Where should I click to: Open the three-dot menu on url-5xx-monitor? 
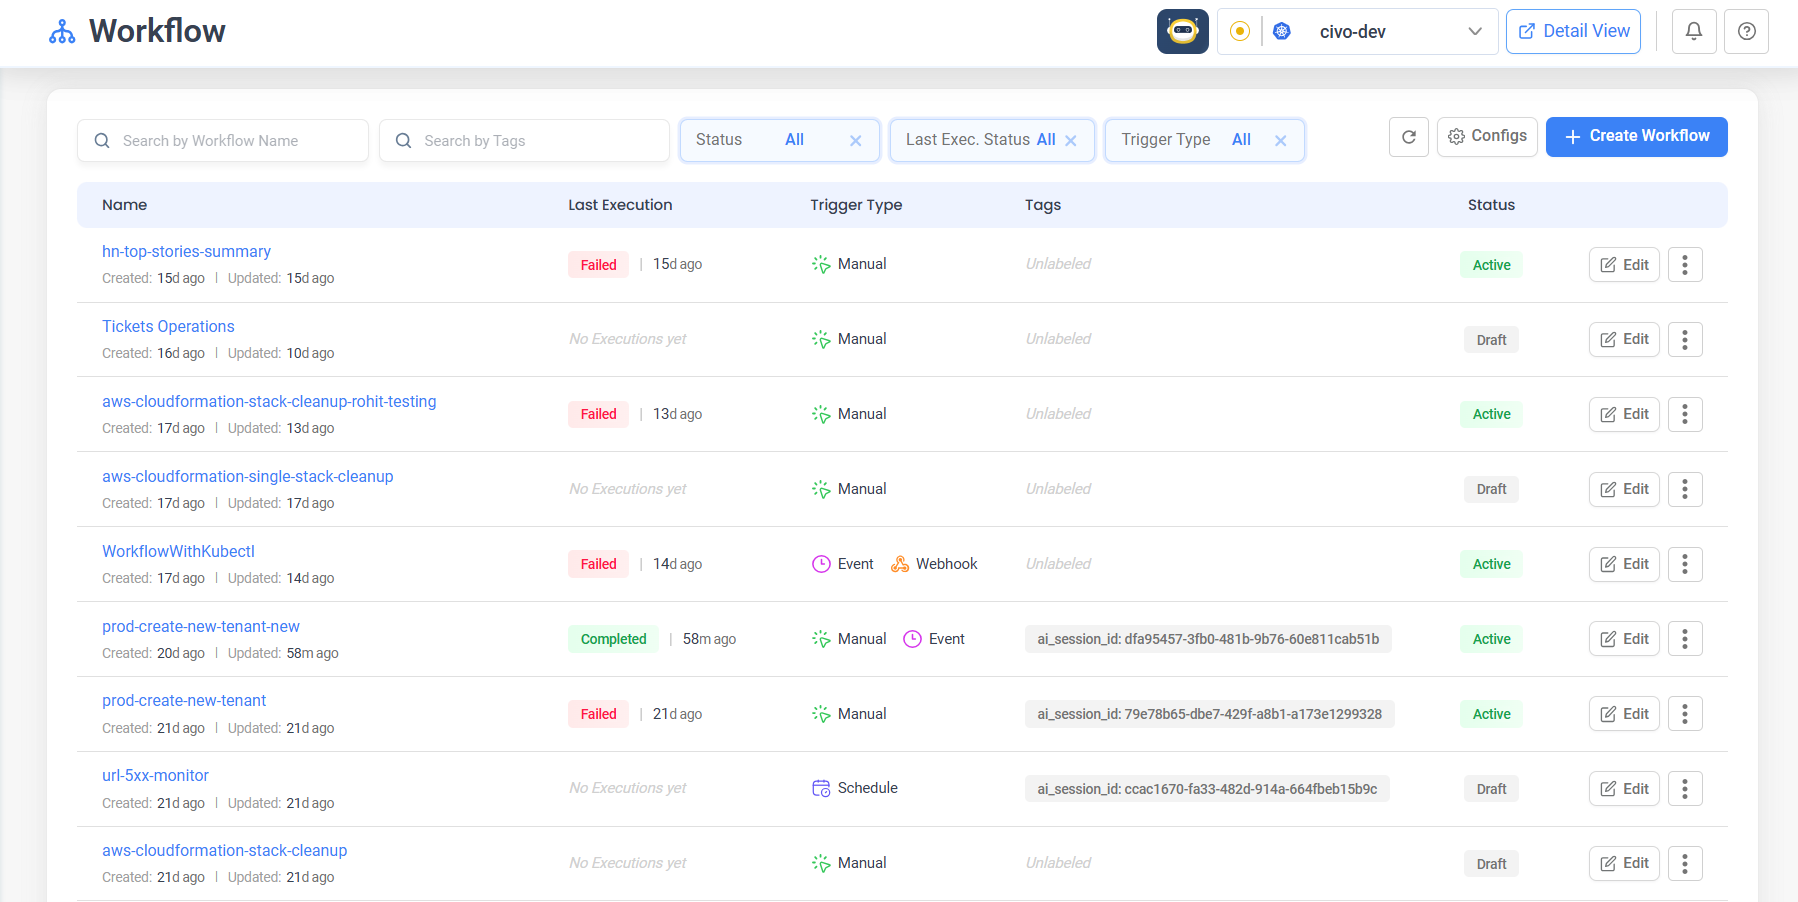click(1685, 788)
